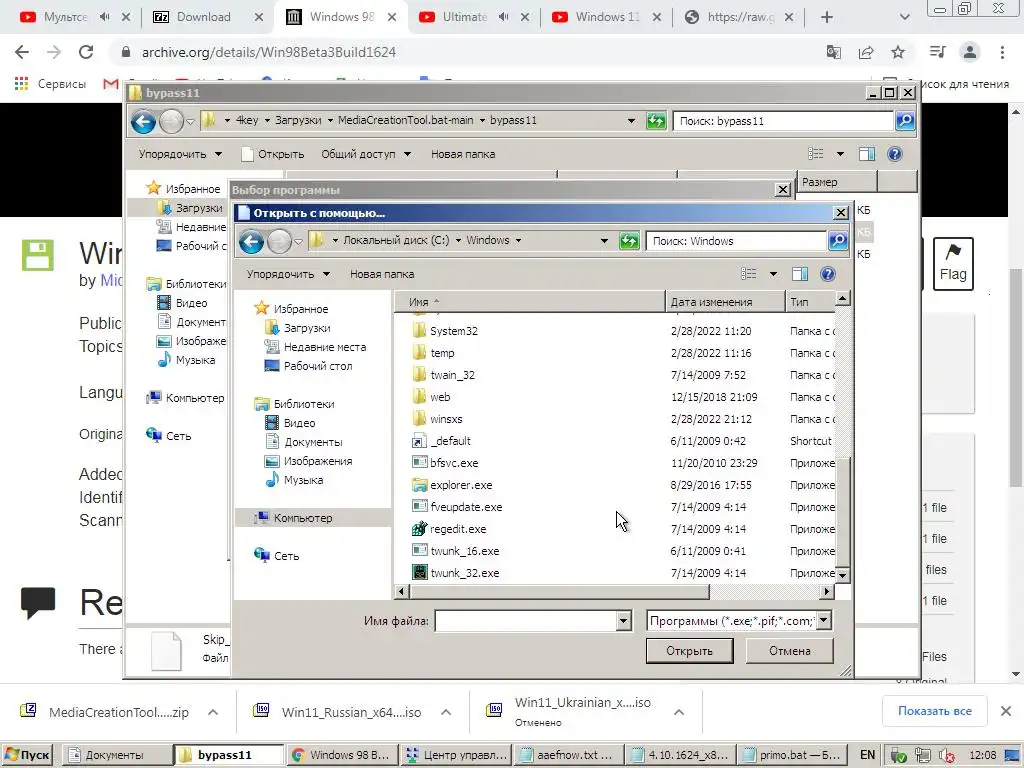Sort file list by Дата изменения column

coord(725,302)
